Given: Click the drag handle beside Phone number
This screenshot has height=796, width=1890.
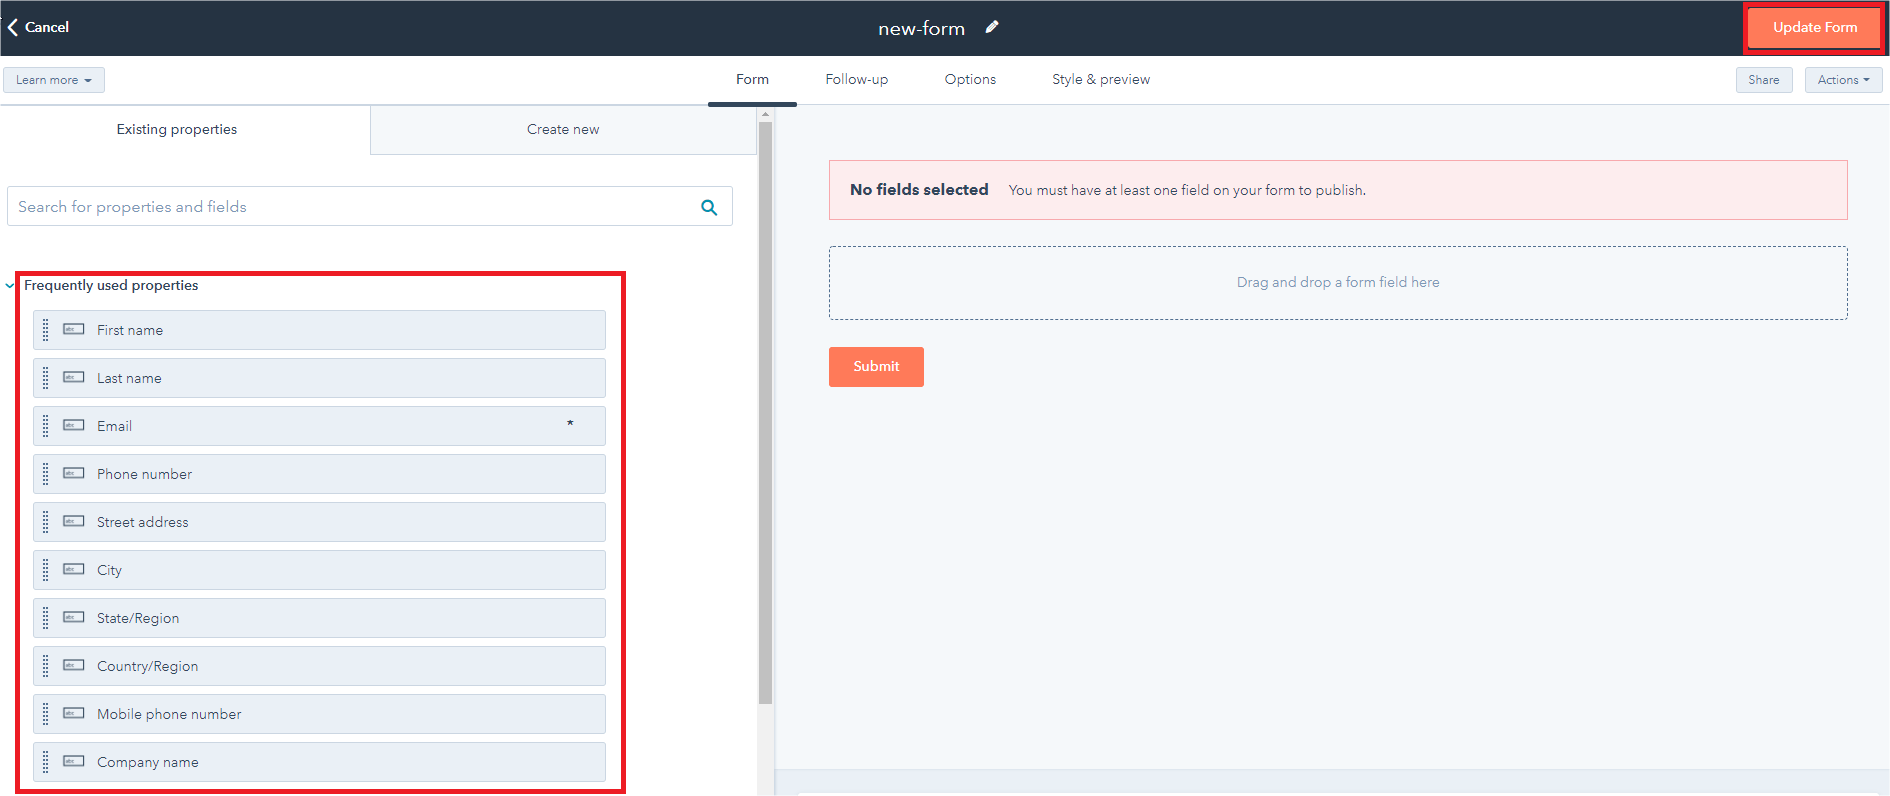Looking at the screenshot, I should [45, 474].
